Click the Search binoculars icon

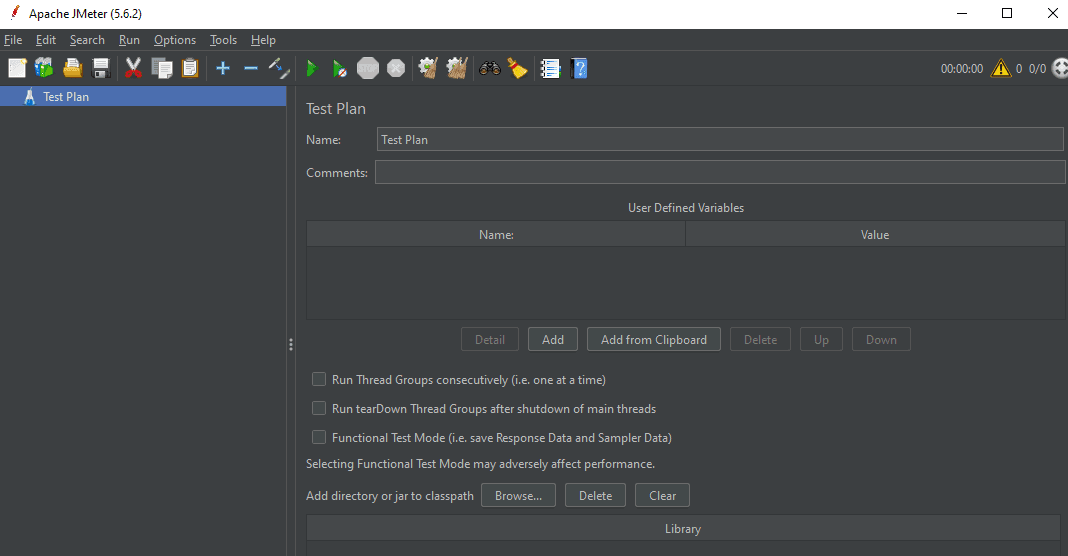click(x=489, y=68)
